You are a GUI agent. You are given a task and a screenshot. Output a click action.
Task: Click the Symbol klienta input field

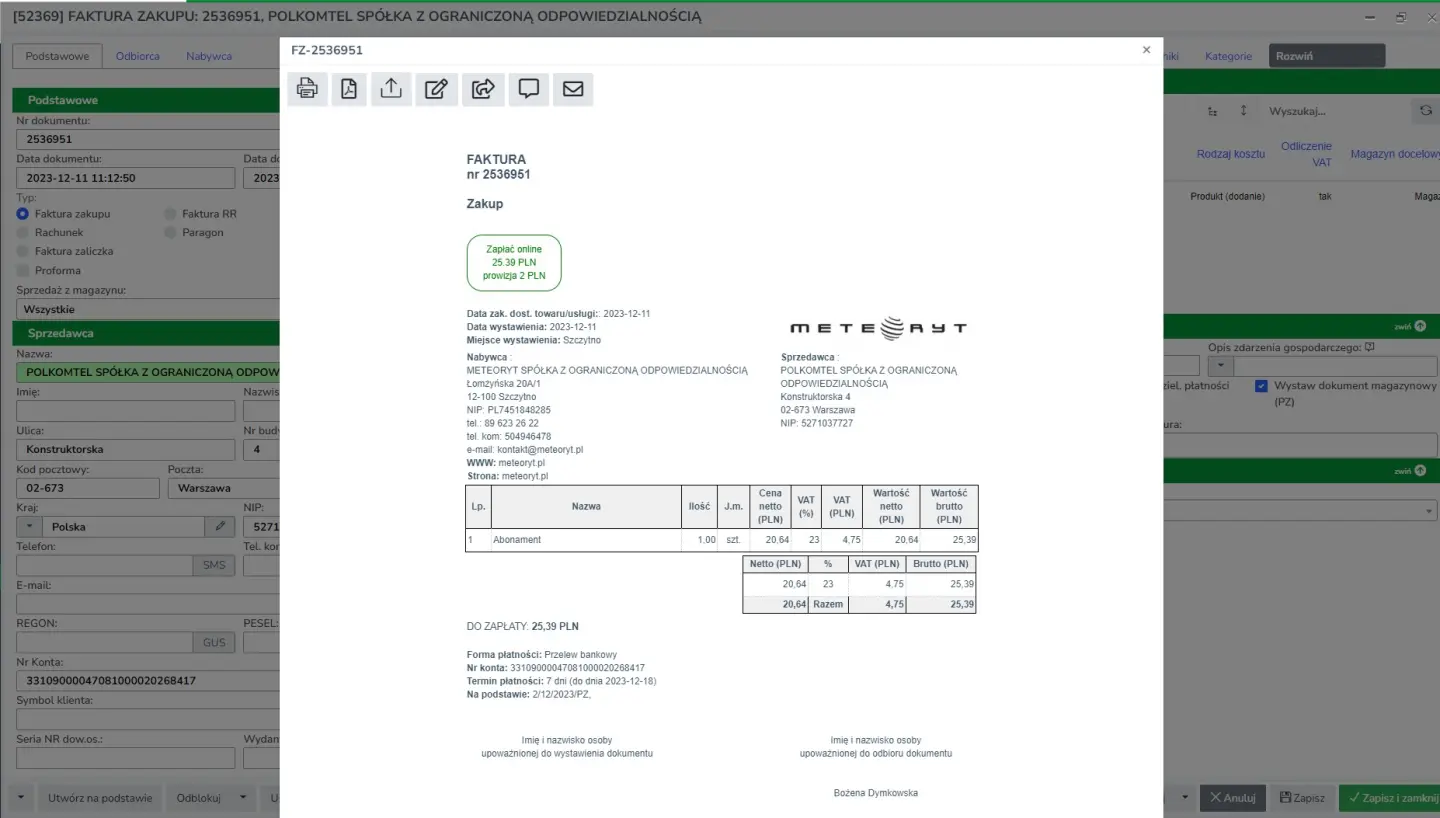148,720
